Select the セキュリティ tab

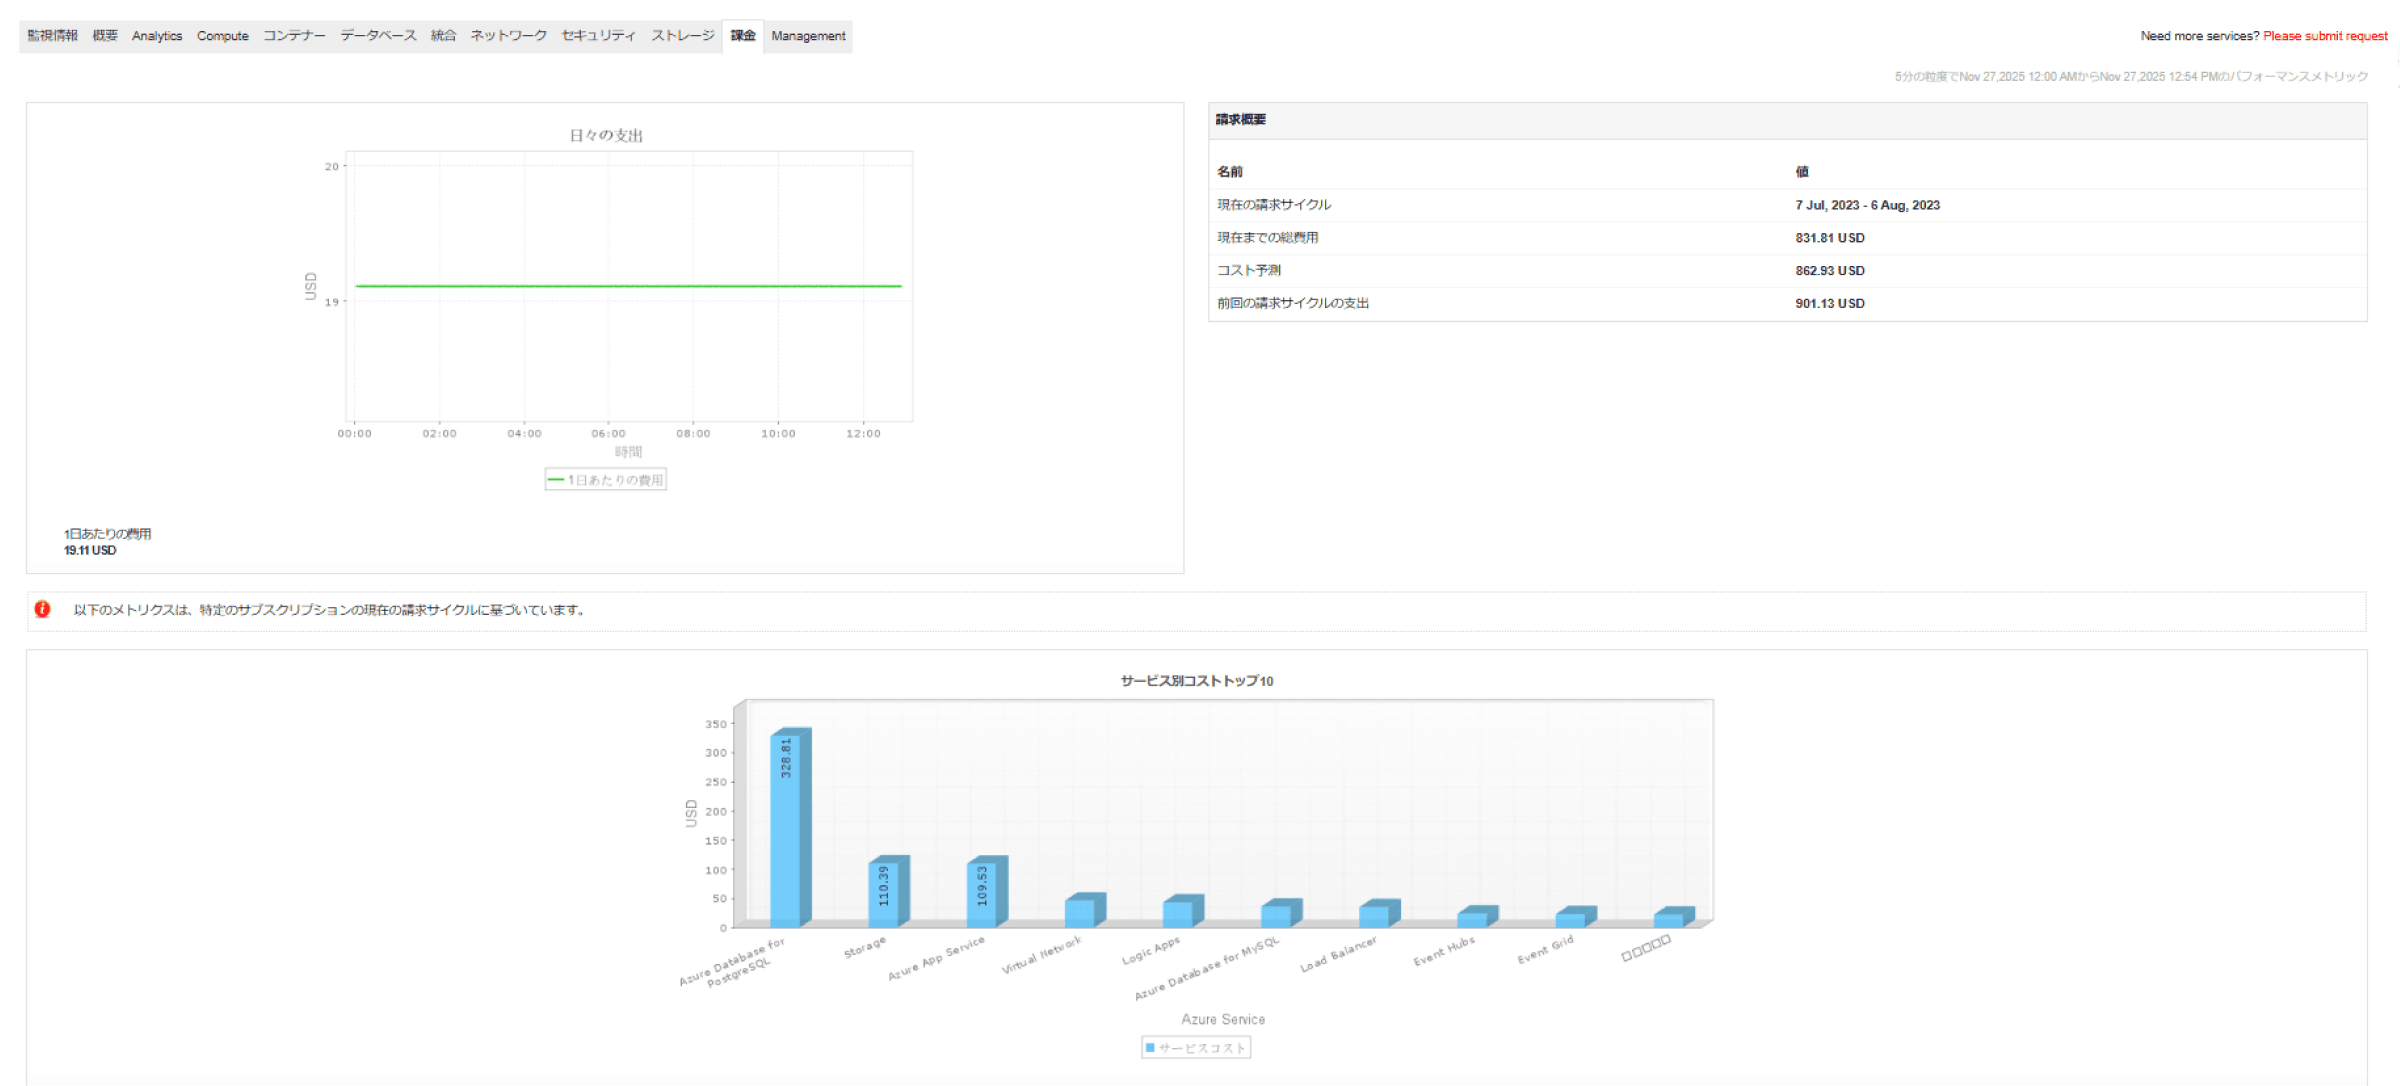pyautogui.click(x=598, y=36)
